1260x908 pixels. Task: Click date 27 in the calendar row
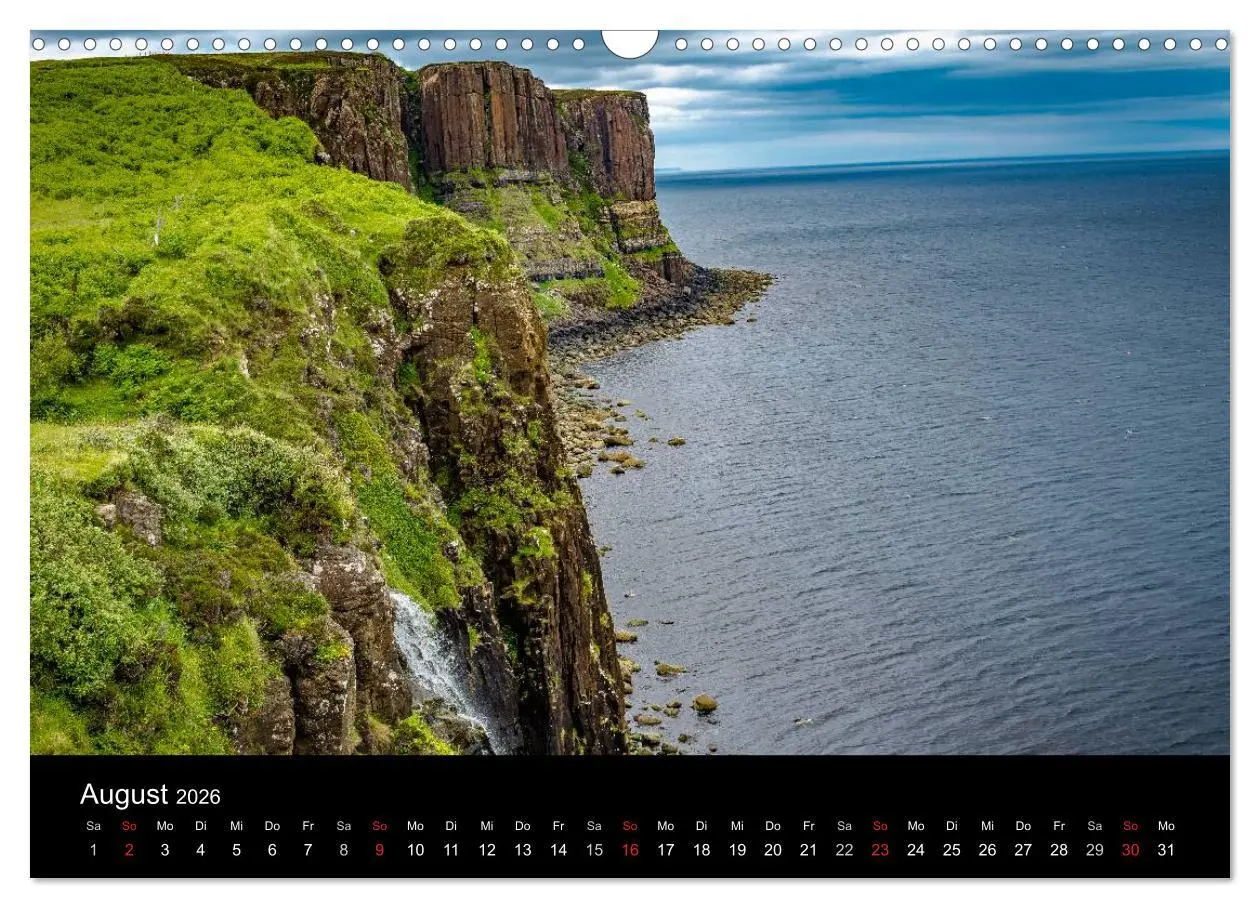coord(1023,850)
